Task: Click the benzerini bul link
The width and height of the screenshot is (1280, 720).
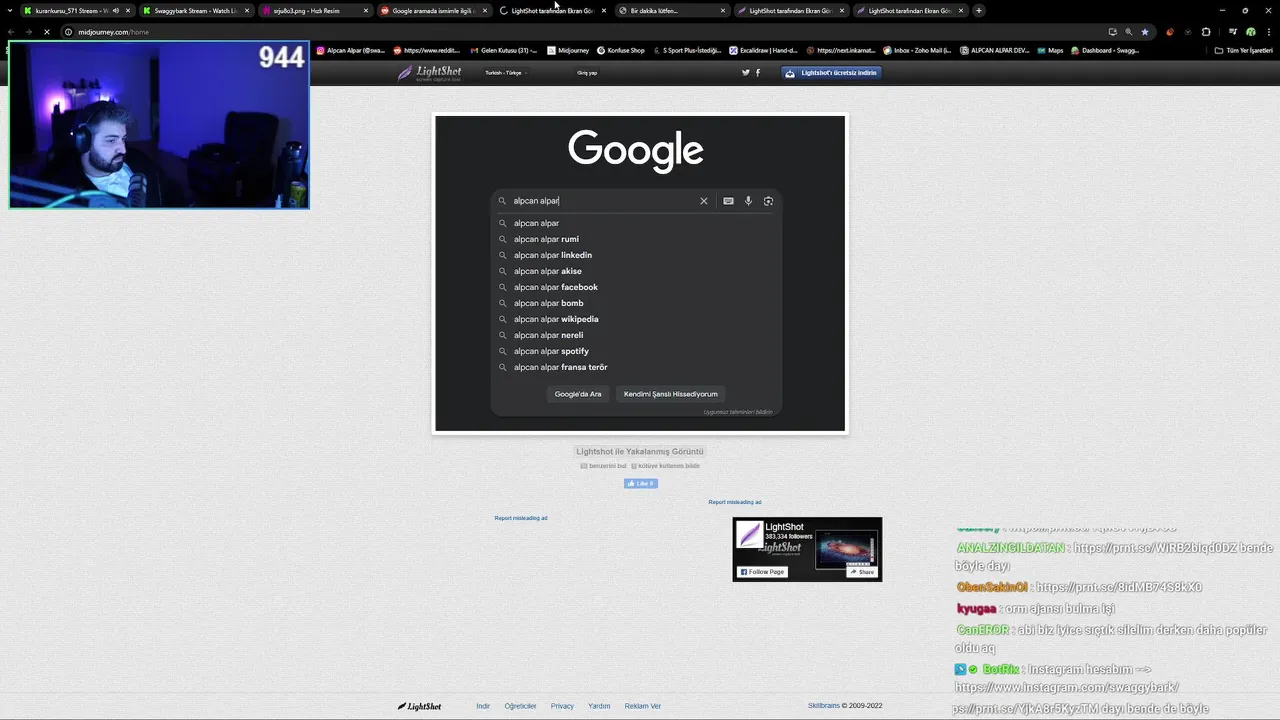Action: point(604,466)
